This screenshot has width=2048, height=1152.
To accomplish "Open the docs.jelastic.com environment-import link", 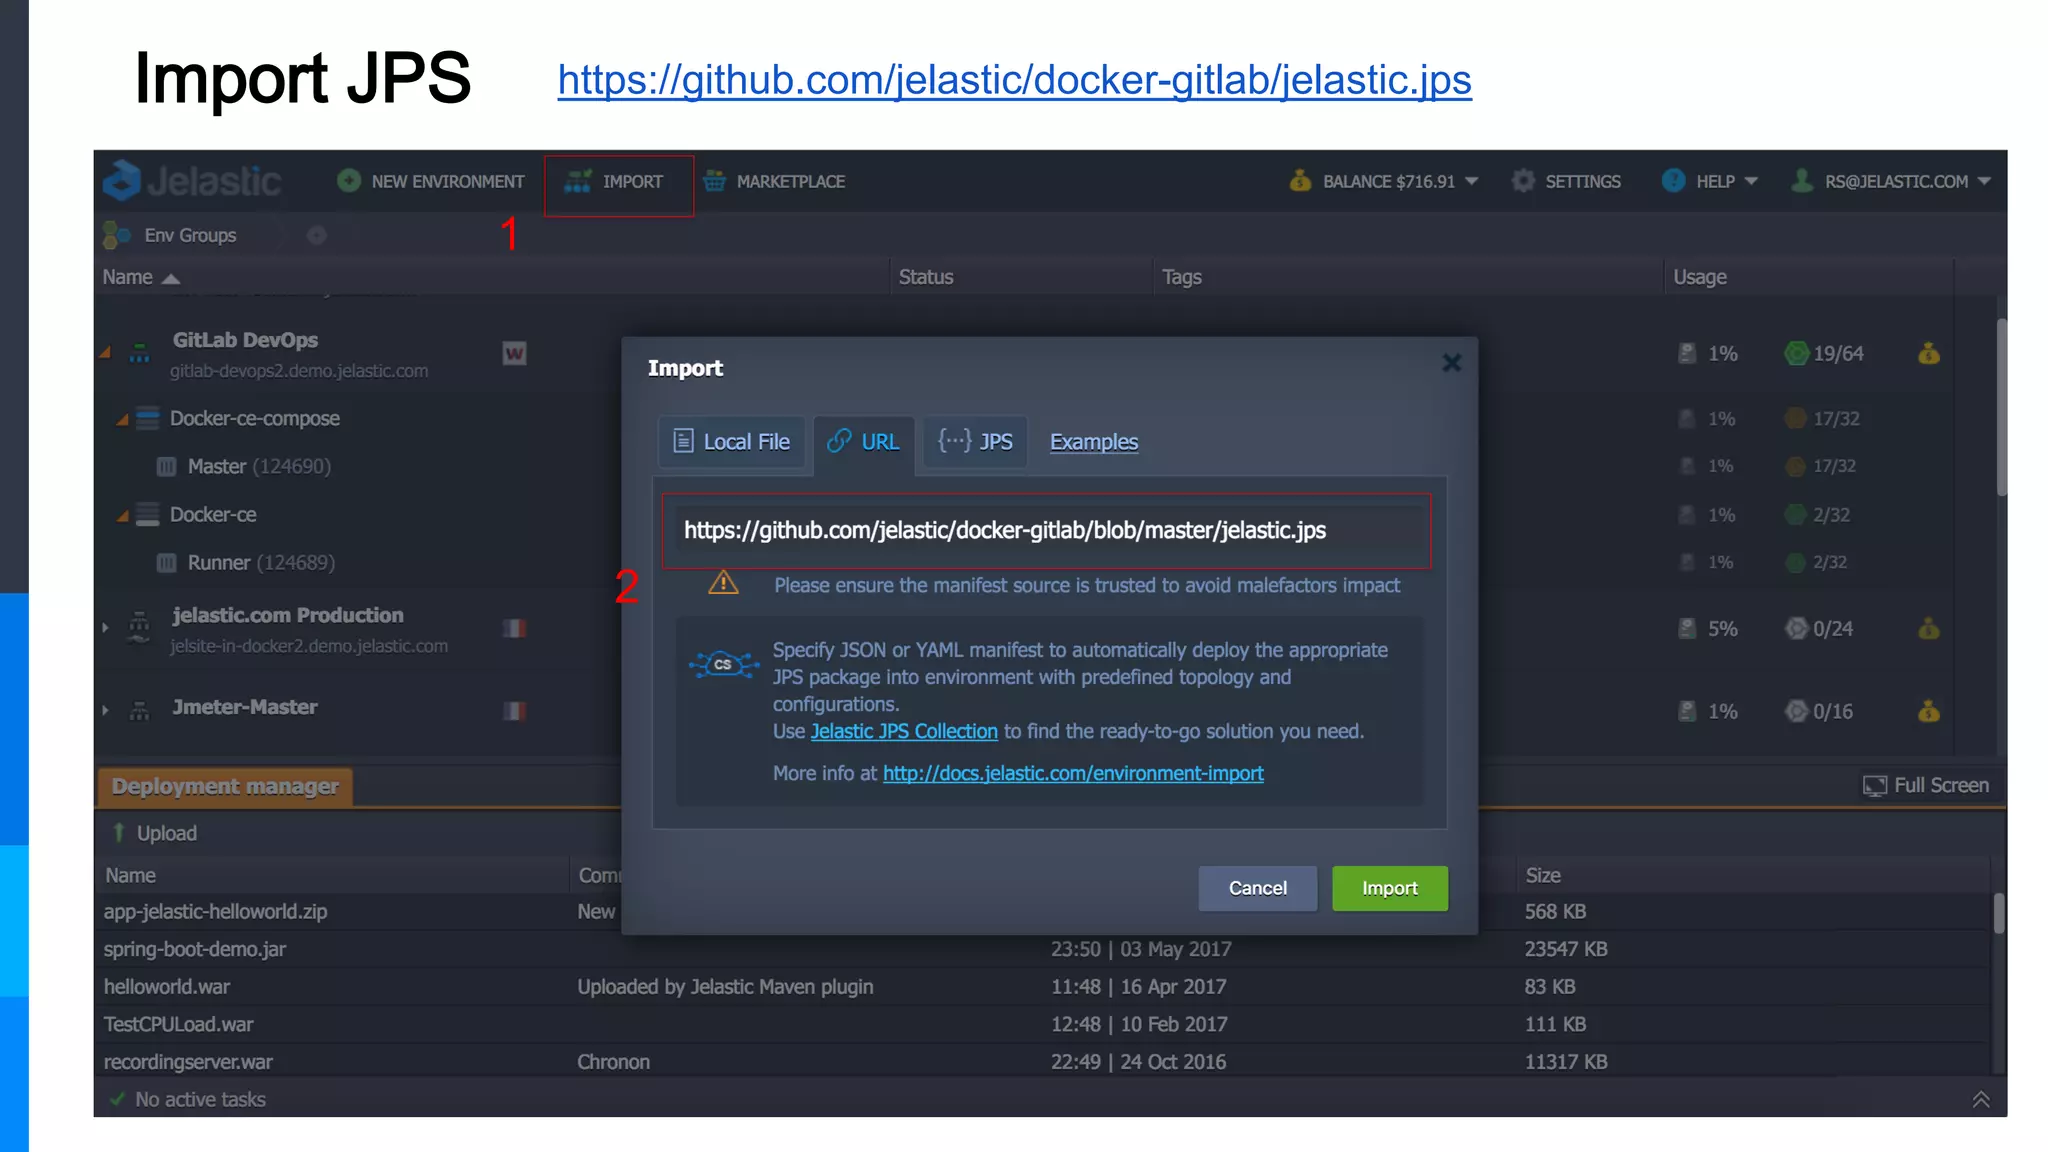I will [1073, 773].
